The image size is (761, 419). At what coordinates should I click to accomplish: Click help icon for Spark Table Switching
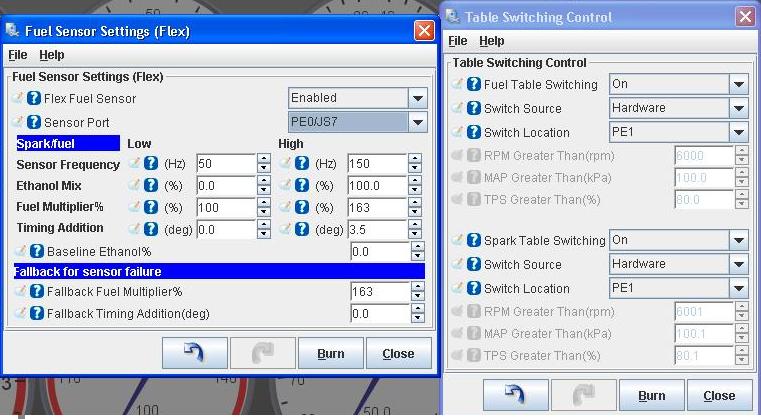pyautogui.click(x=474, y=241)
